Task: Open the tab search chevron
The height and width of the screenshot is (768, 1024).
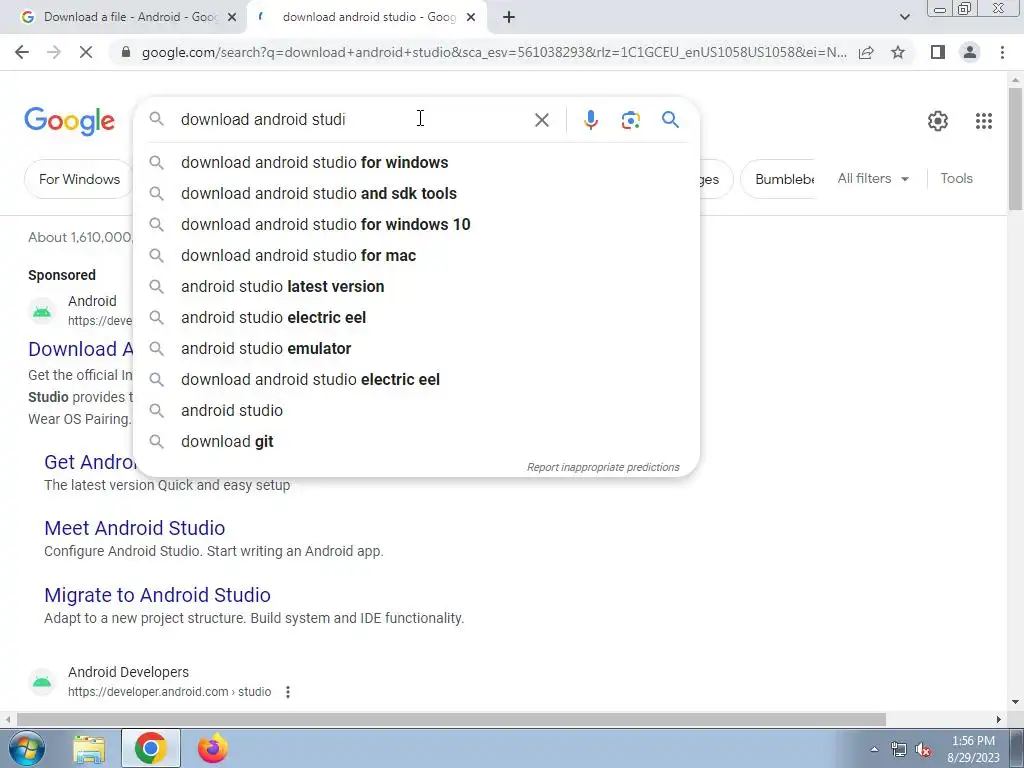Action: [904, 17]
